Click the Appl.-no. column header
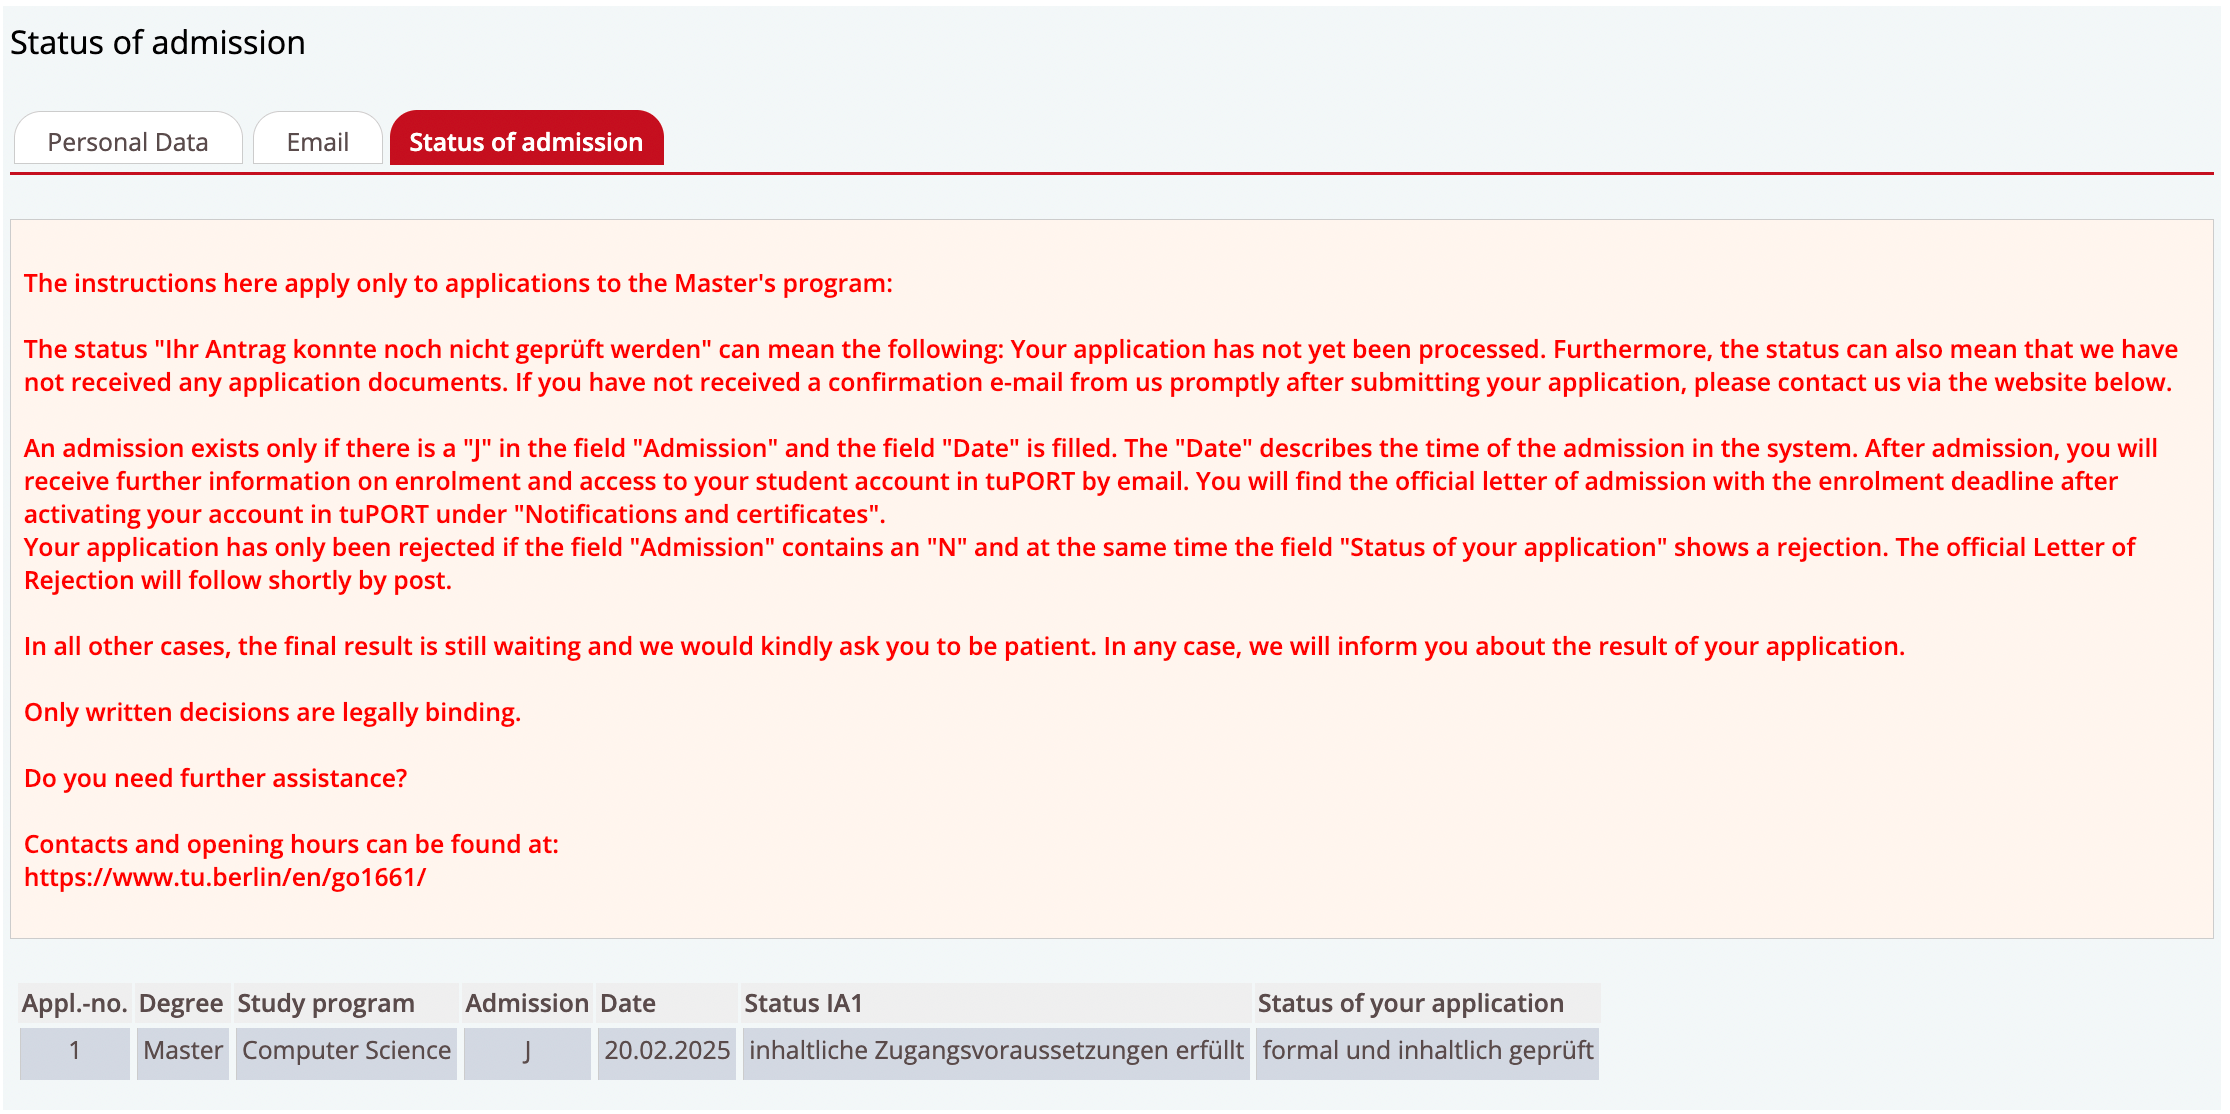Viewport: 2230px width, 1114px height. (x=75, y=1003)
